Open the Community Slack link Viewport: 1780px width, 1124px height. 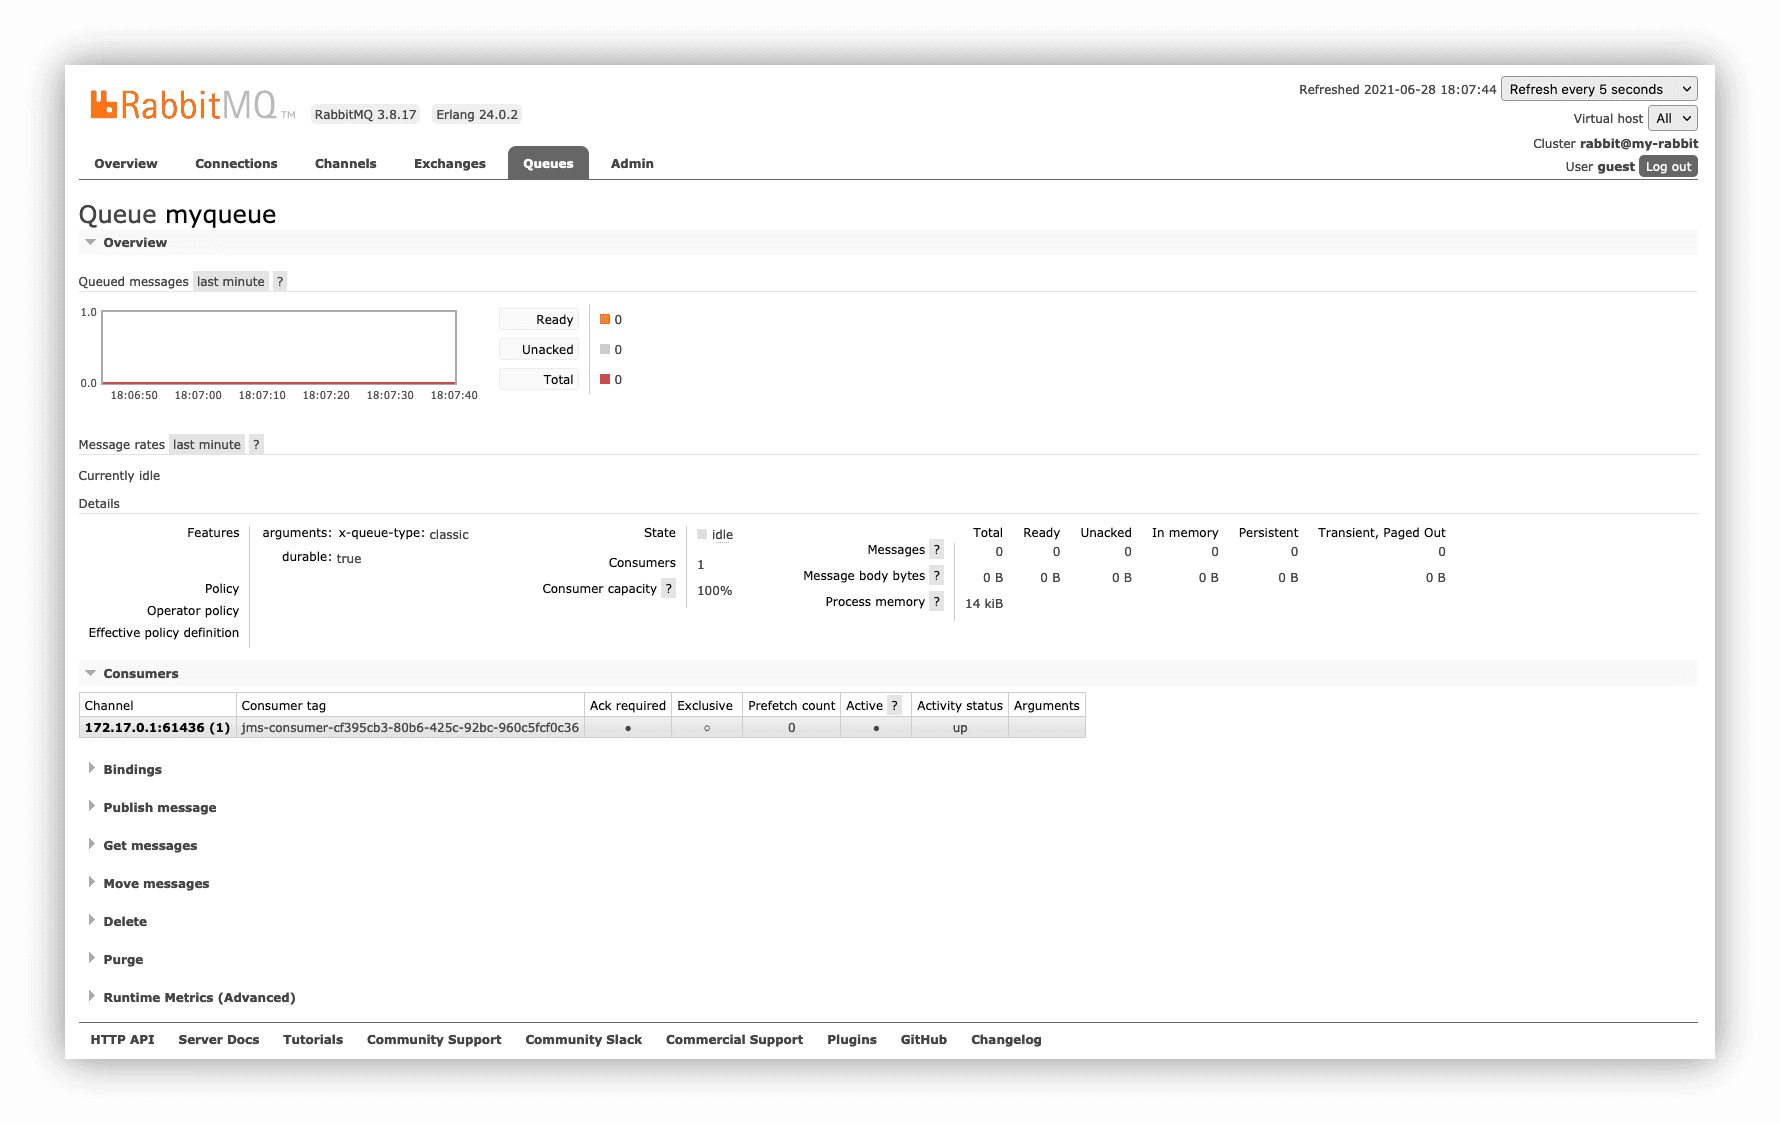(x=584, y=1040)
